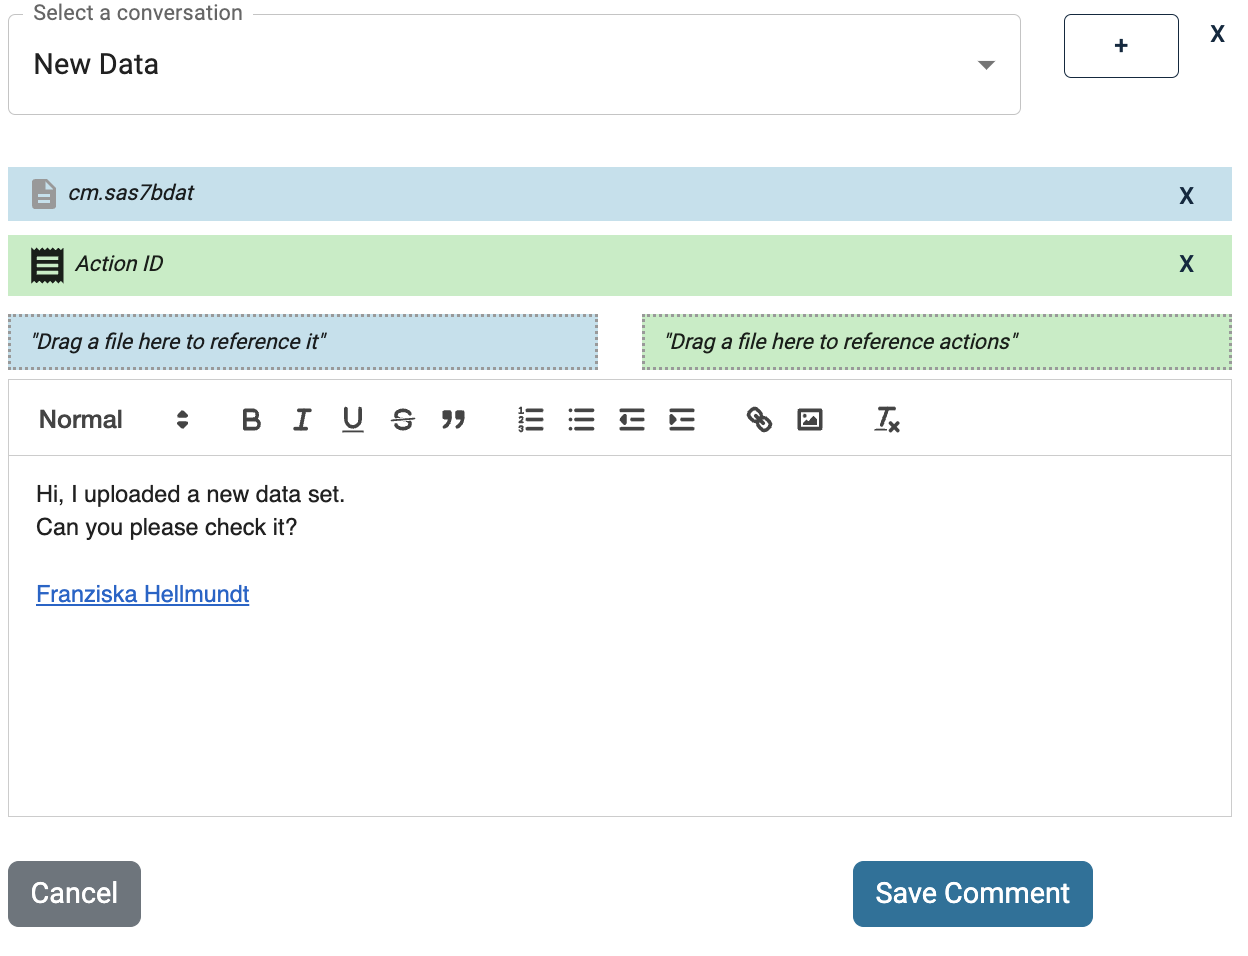The height and width of the screenshot is (956, 1248).
Task: Decrease the text indent
Action: tap(632, 420)
